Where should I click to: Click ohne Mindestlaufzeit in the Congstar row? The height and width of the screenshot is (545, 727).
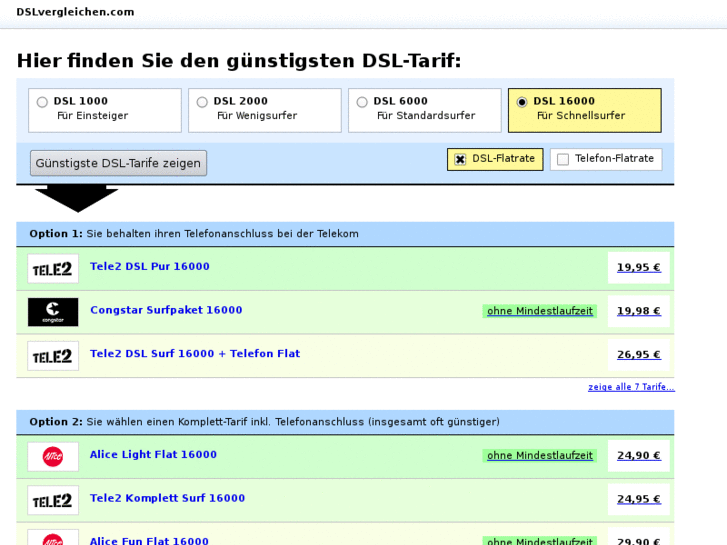(540, 311)
